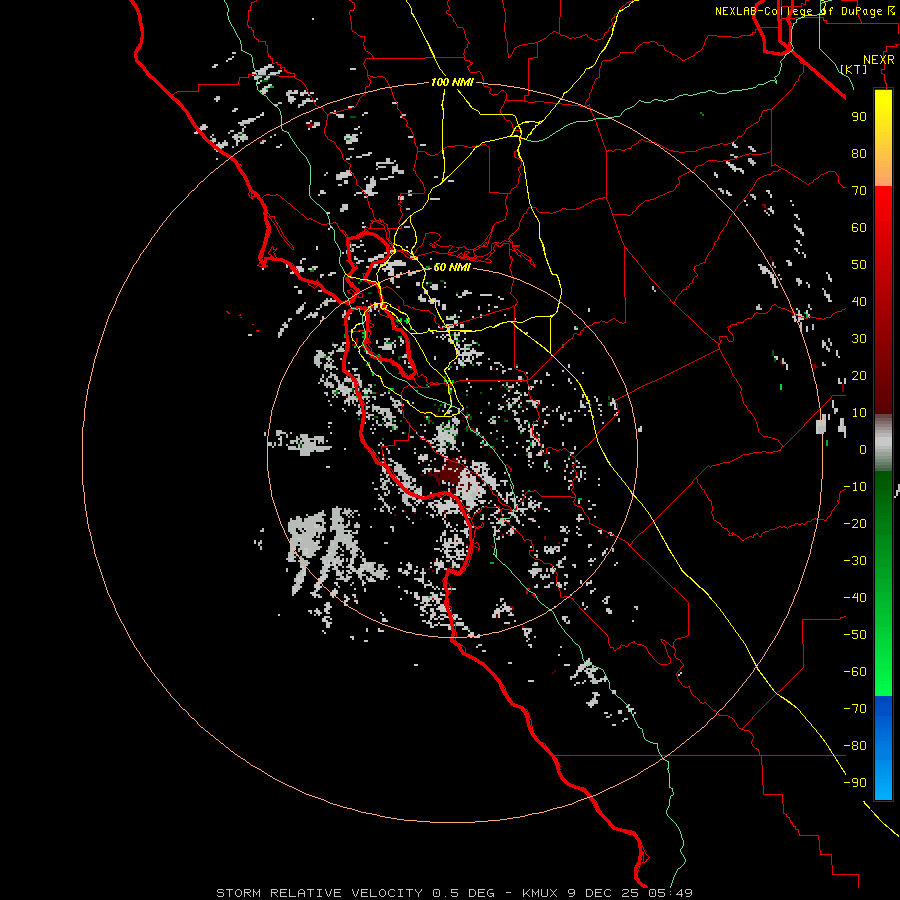Screen dimensions: 900x900
Task: Click the "60 NMI" range ring label
Action: coord(452,267)
